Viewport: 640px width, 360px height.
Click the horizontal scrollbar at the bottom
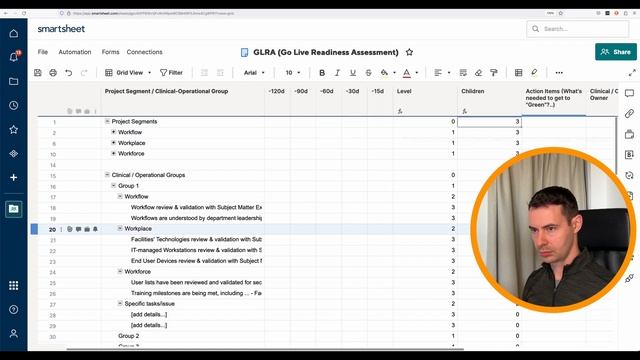[265, 349]
